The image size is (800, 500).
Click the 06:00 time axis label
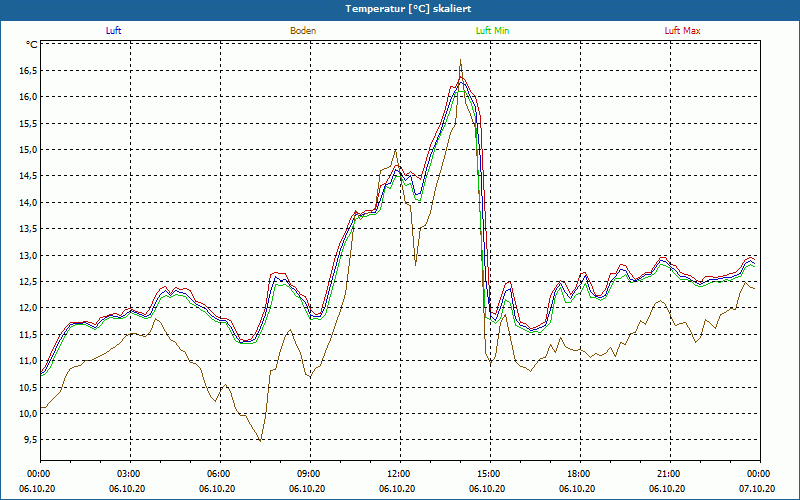point(220,474)
